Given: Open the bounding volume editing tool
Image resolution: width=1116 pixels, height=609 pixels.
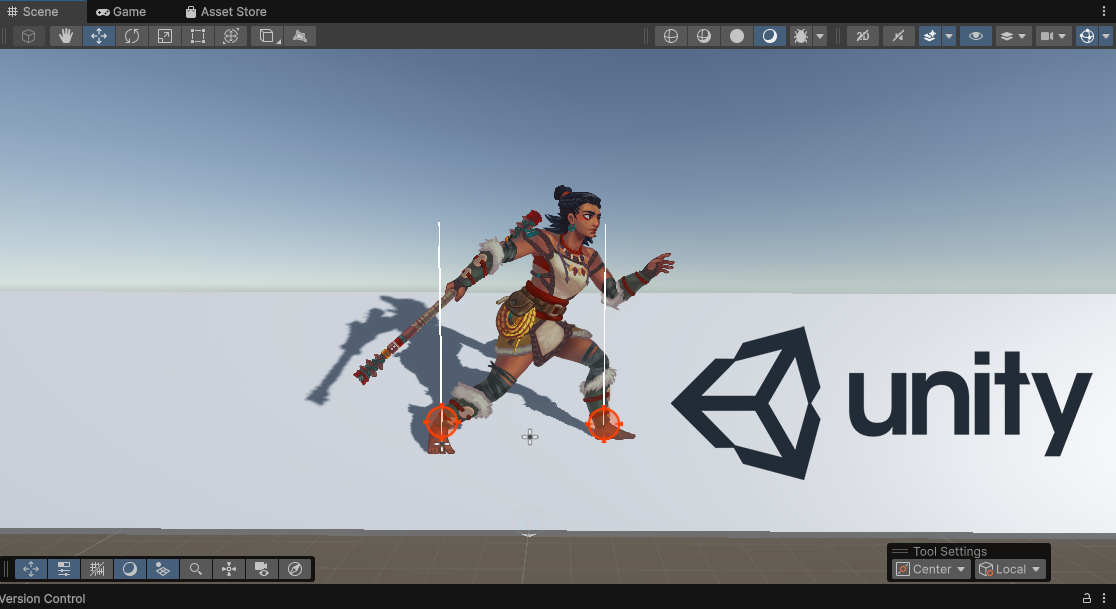Looking at the screenshot, I should point(268,36).
